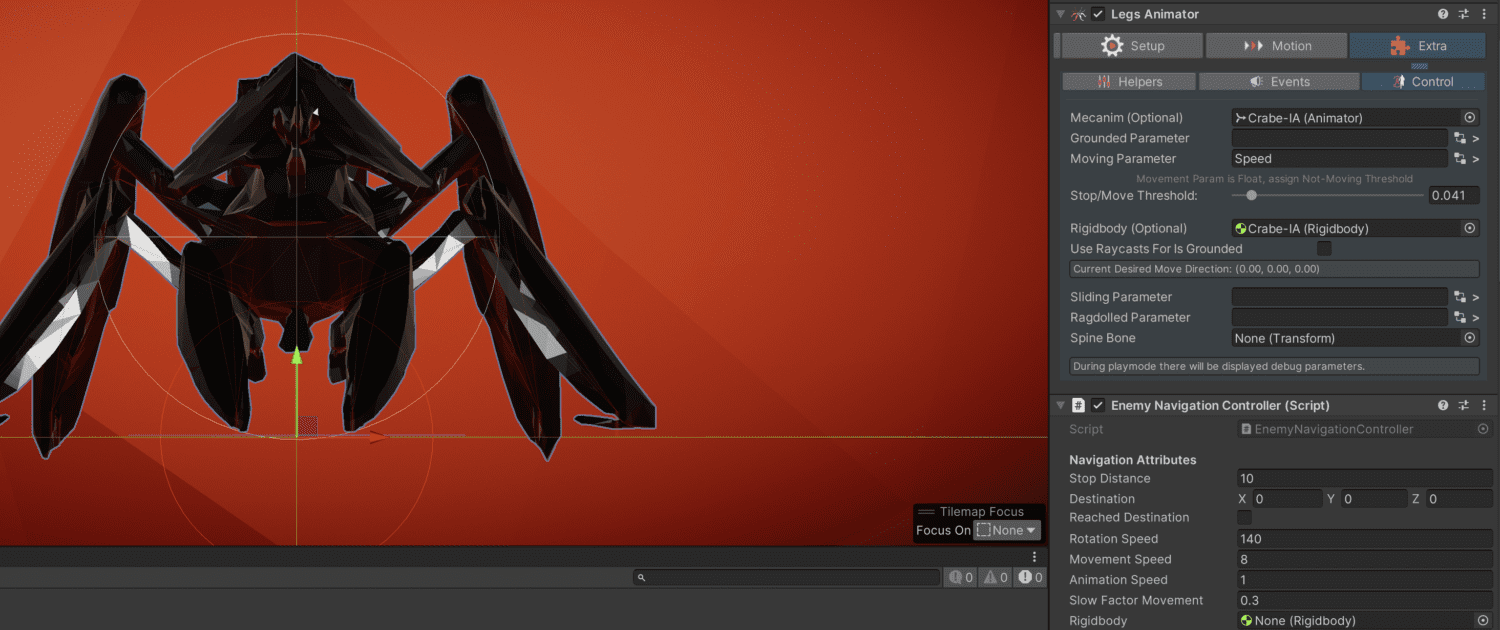This screenshot has height=630, width=1500.
Task: Switch to the Setup tab
Action: pos(1132,46)
